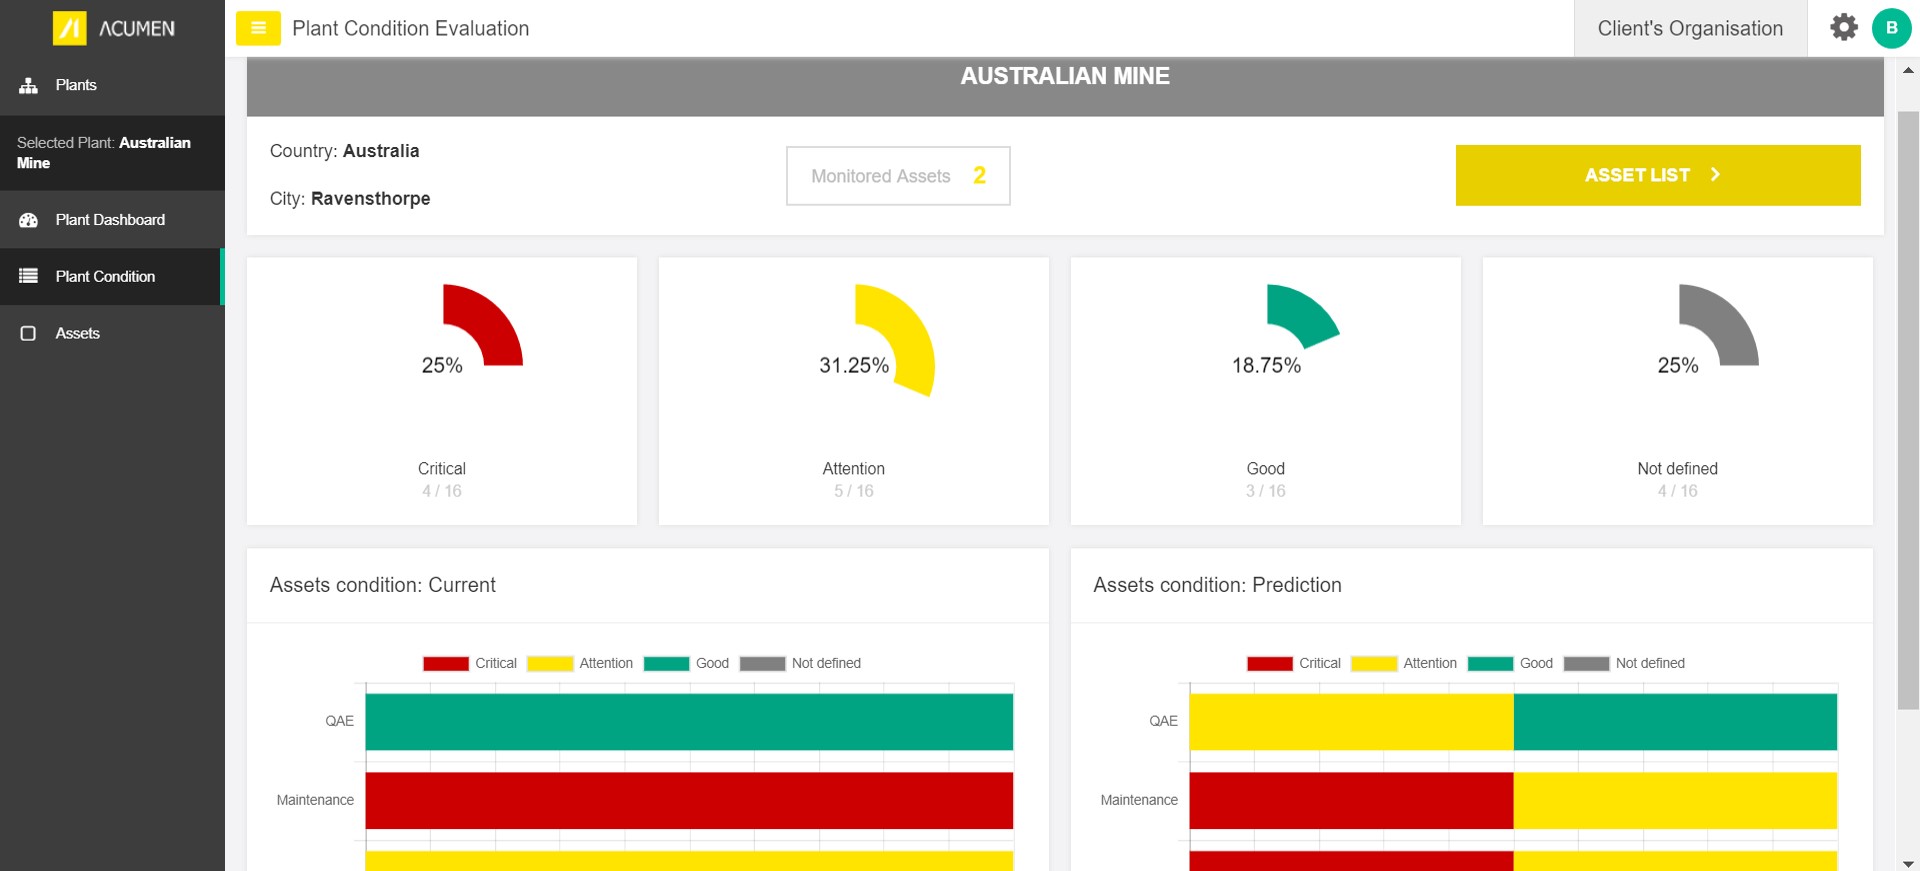Click the Acumen logo icon
The width and height of the screenshot is (1920, 871).
point(70,28)
